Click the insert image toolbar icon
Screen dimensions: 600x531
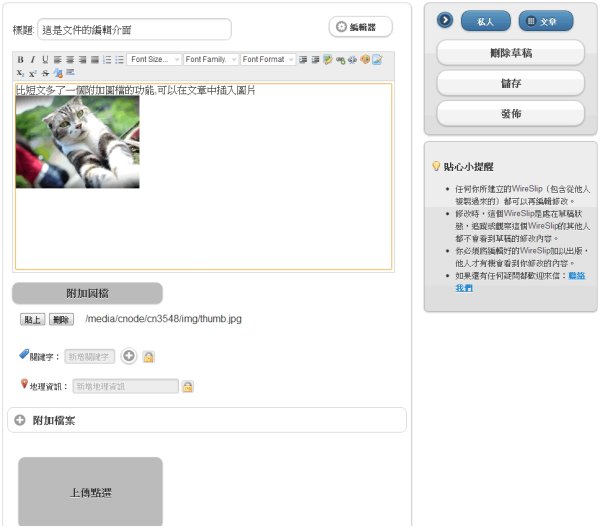tap(328, 60)
